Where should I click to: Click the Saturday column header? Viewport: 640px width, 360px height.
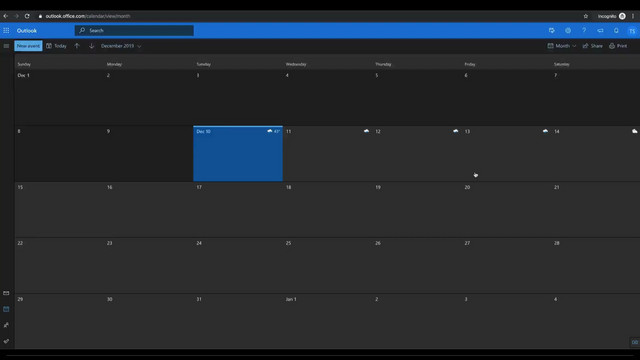[562, 64]
